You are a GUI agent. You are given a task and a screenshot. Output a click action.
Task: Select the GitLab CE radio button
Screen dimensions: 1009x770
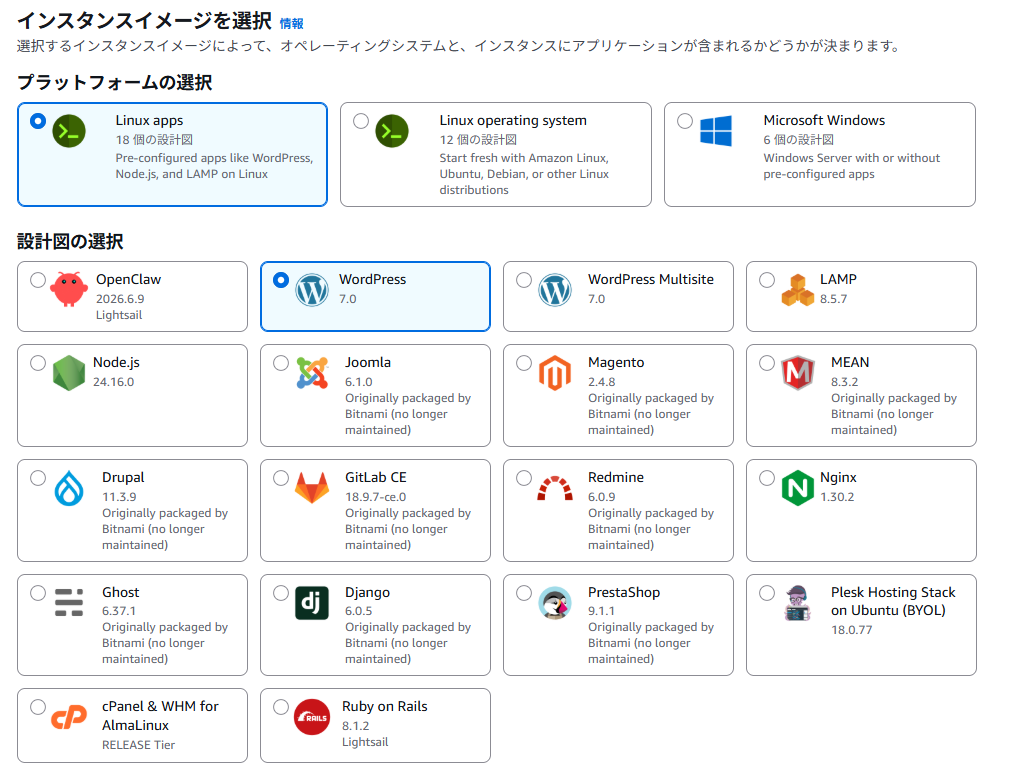[x=281, y=478]
